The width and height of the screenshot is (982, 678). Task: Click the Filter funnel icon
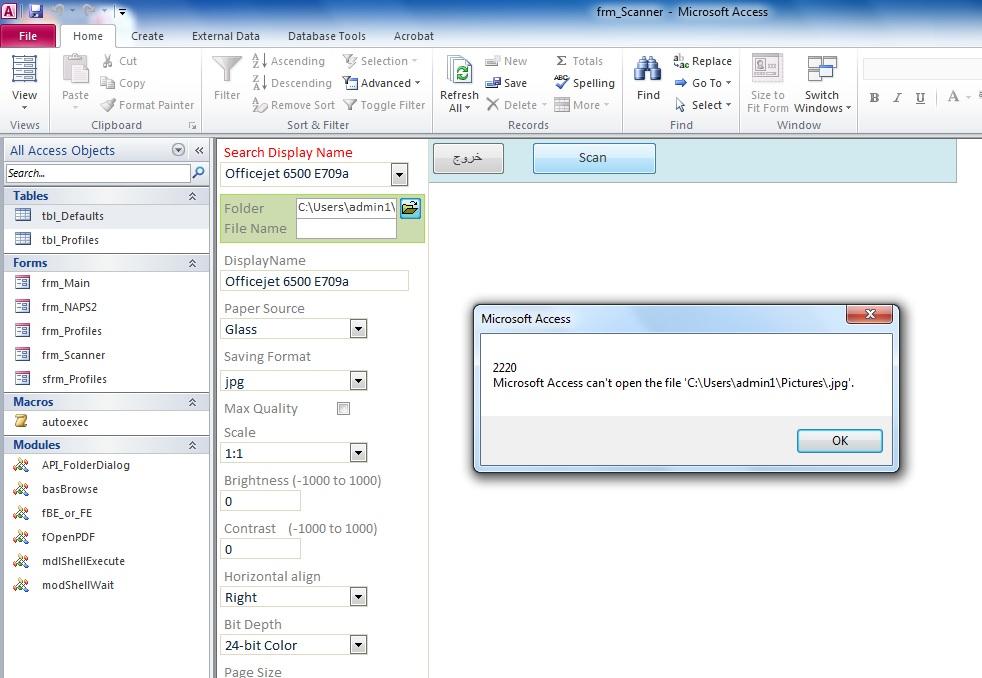pyautogui.click(x=227, y=69)
